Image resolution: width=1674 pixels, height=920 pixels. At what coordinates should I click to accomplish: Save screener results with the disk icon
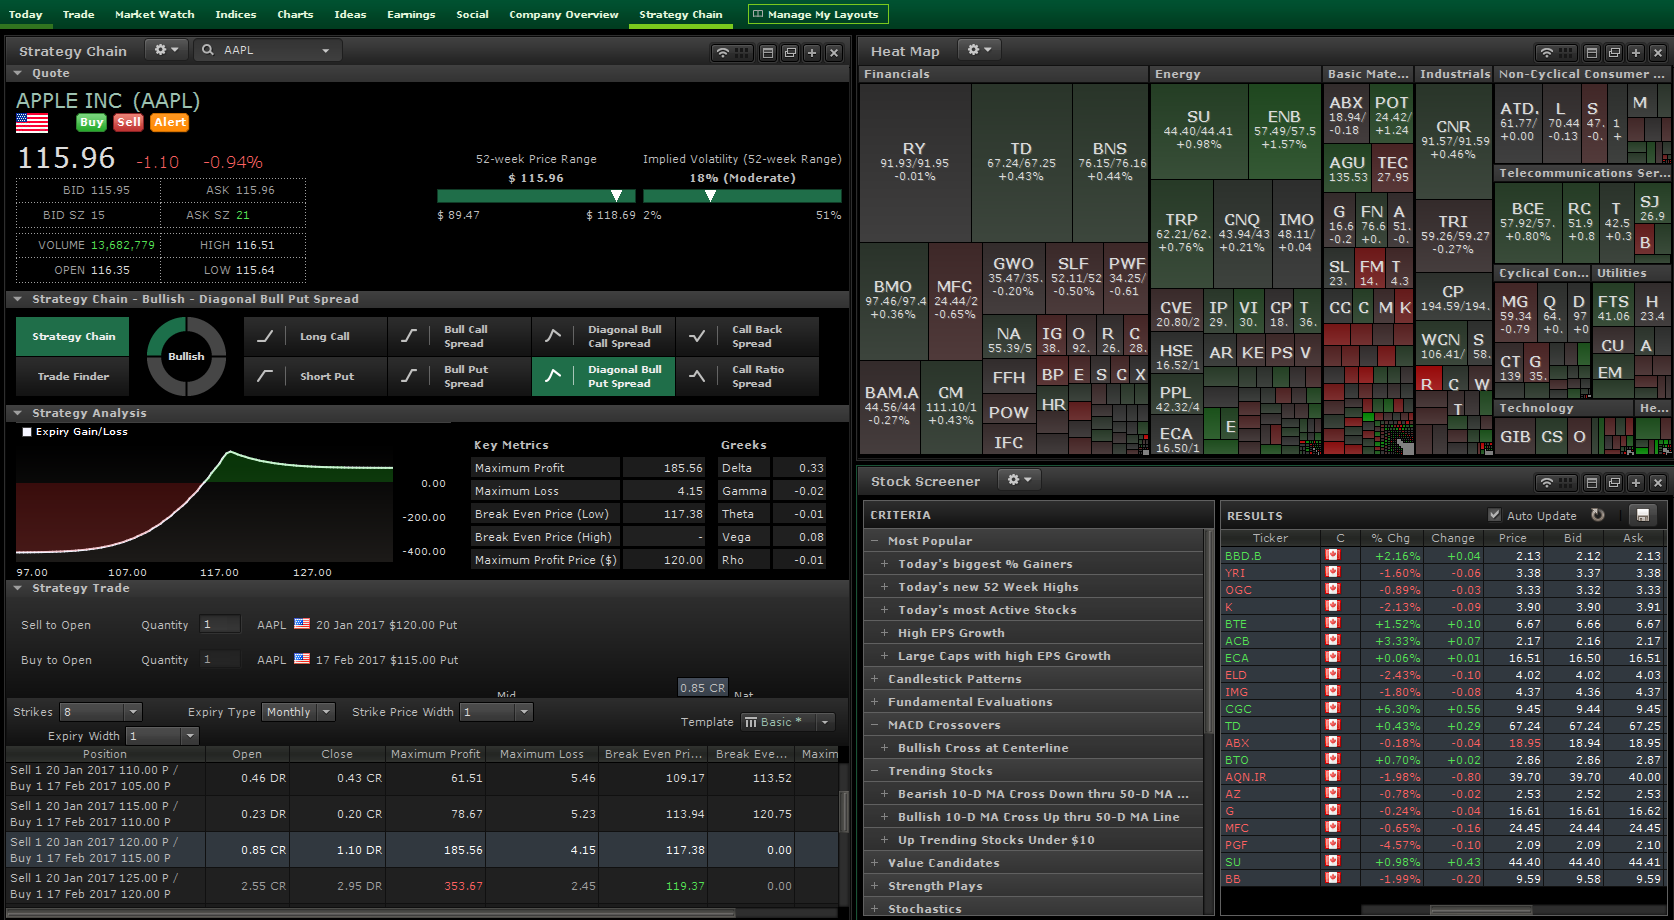[1641, 515]
